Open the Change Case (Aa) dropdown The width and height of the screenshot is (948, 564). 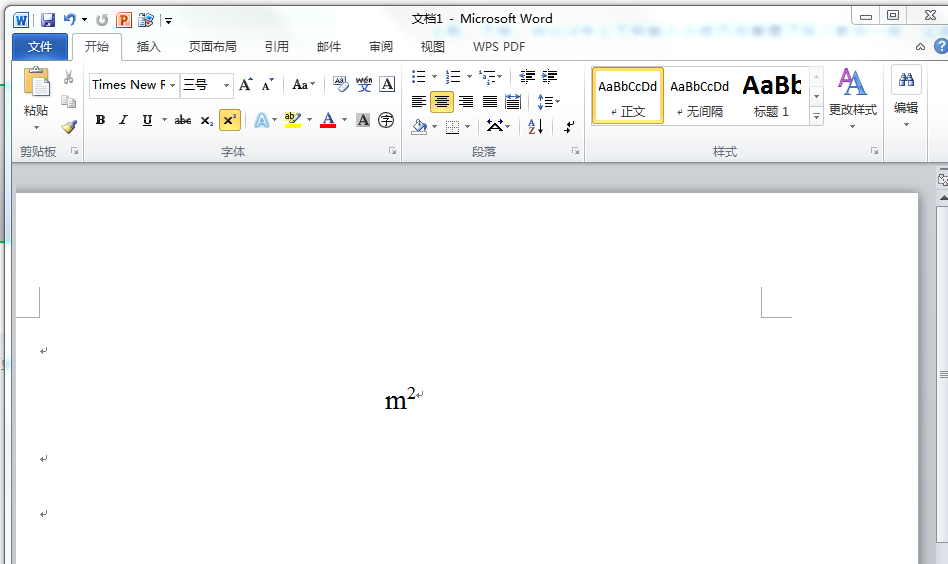(304, 85)
